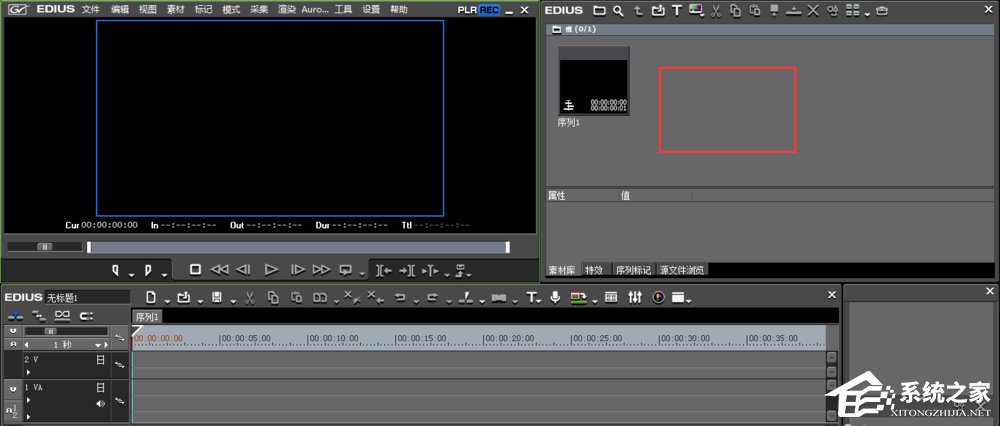Open the timeline scale '1 秒' dropdown
1000x426 pixels.
pyautogui.click(x=96, y=345)
